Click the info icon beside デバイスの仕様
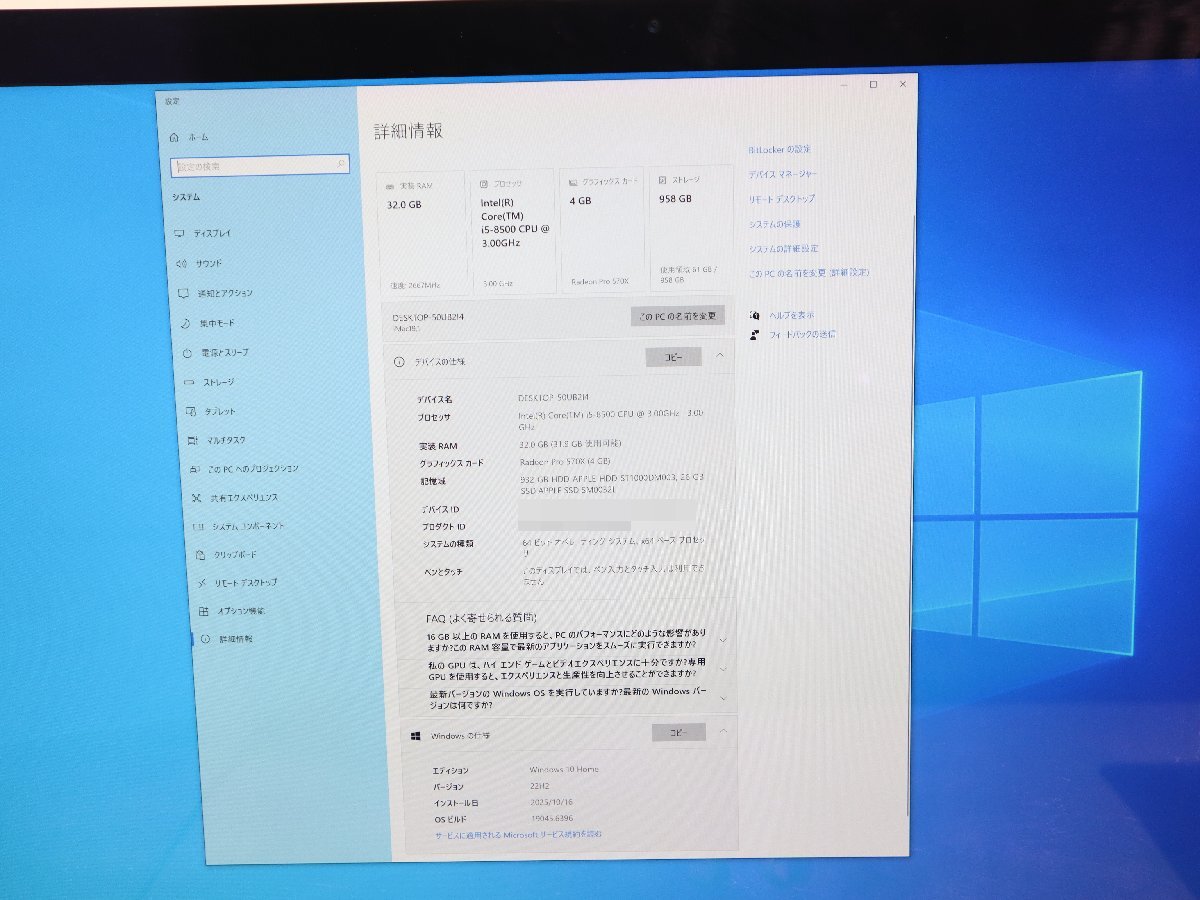 (398, 362)
